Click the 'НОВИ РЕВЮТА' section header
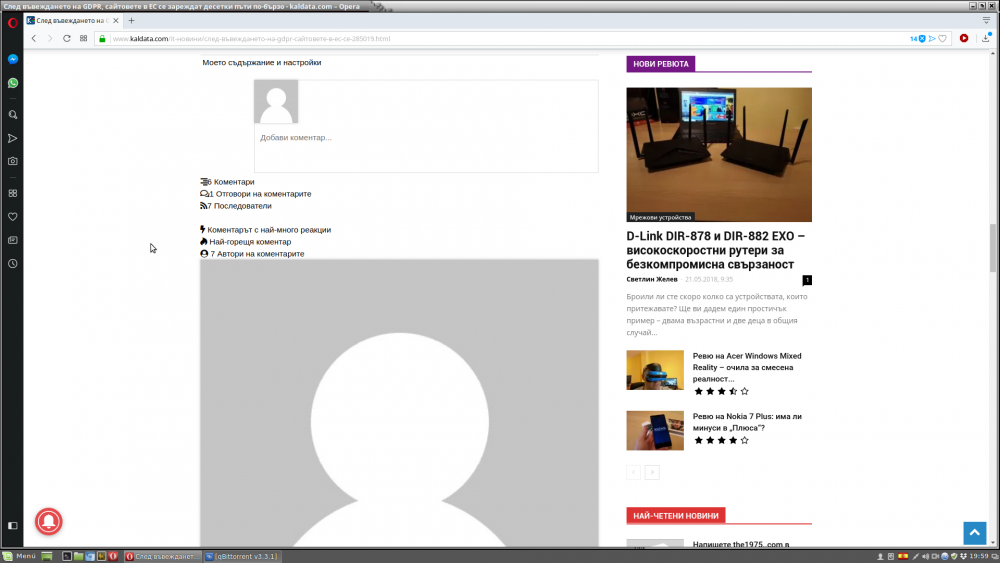The width and height of the screenshot is (1000, 563). 661,64
